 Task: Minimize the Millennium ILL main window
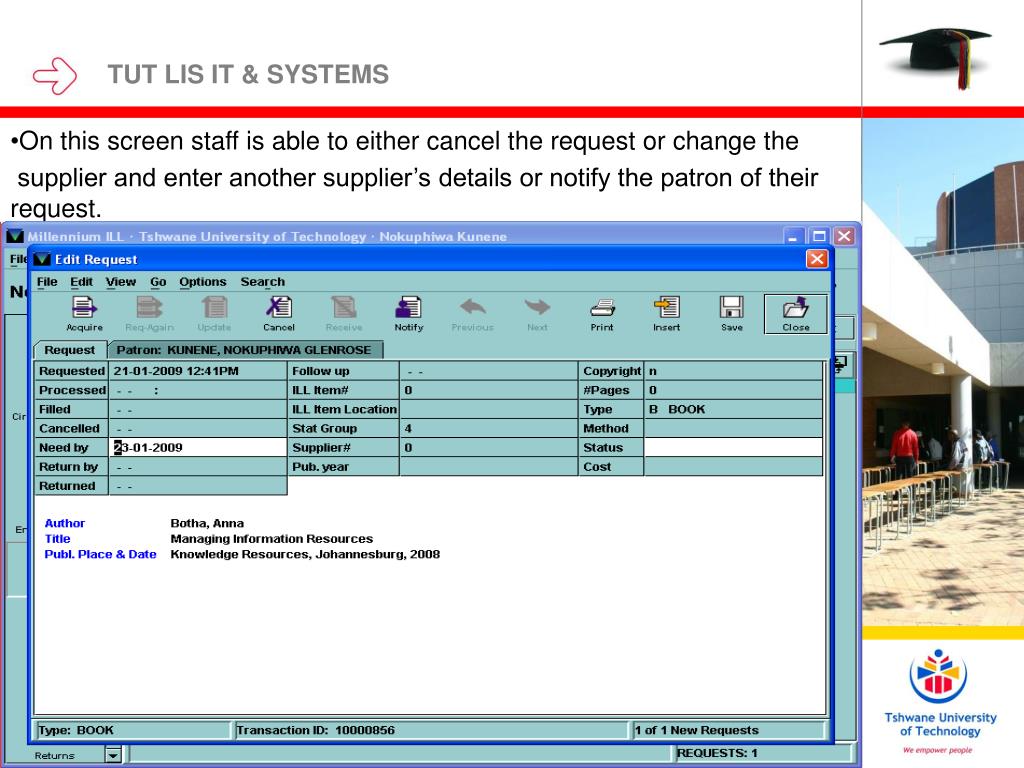pyautogui.click(x=793, y=236)
